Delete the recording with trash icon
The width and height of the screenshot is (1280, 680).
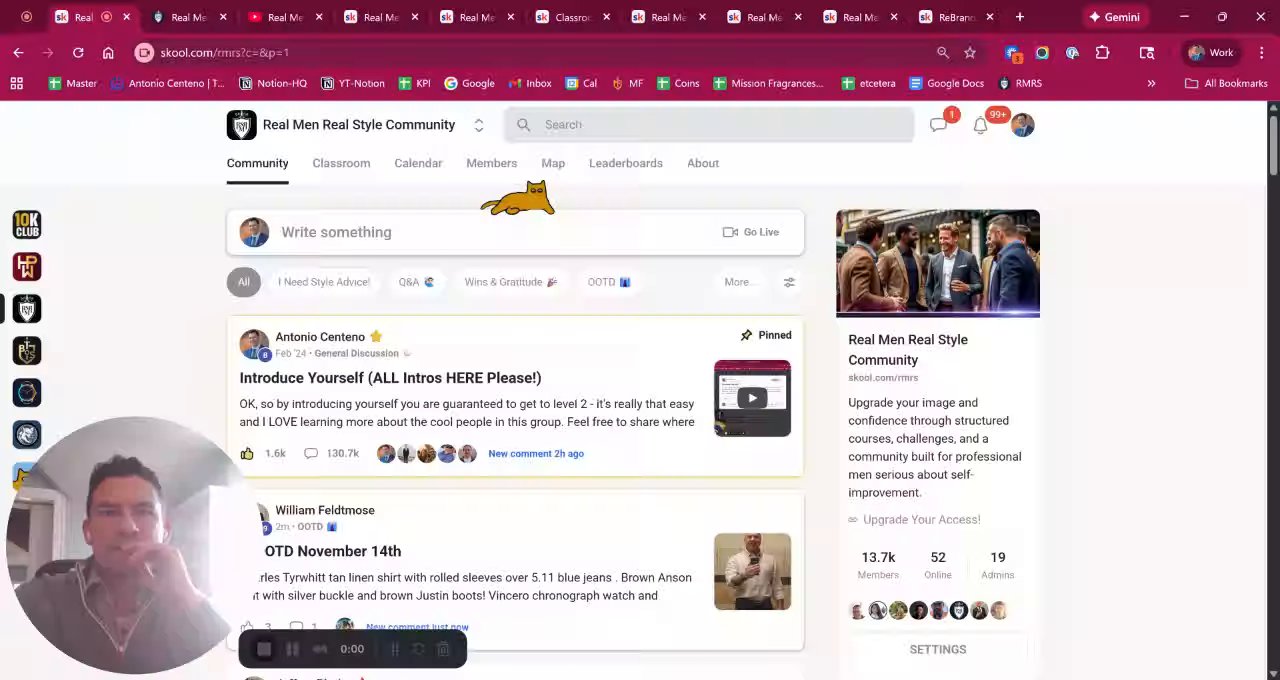pyautogui.click(x=443, y=649)
